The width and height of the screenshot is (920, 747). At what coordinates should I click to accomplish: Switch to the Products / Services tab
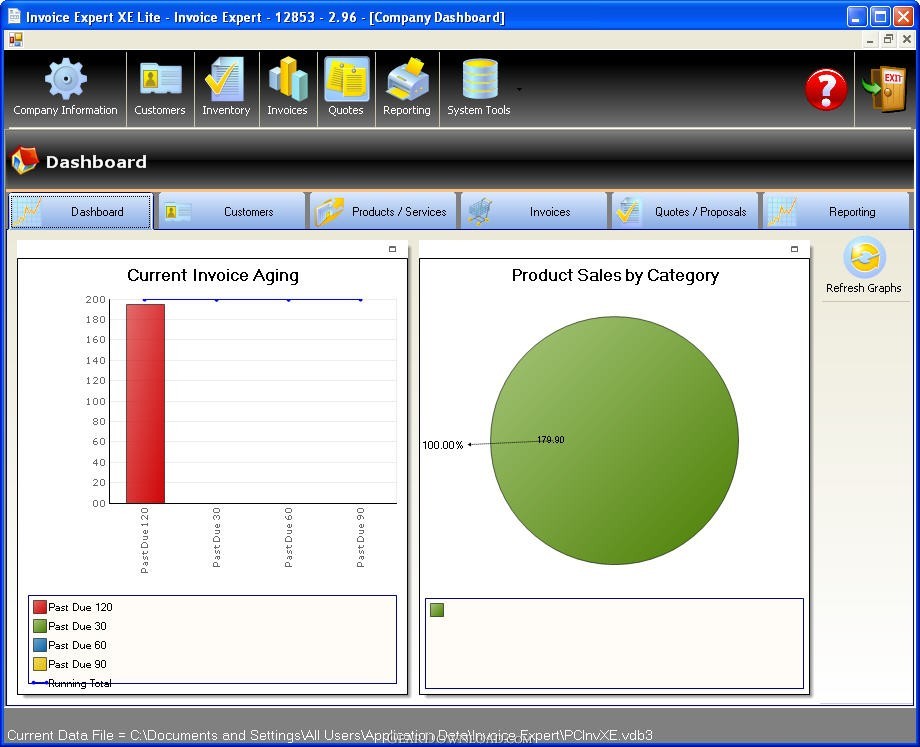click(383, 211)
